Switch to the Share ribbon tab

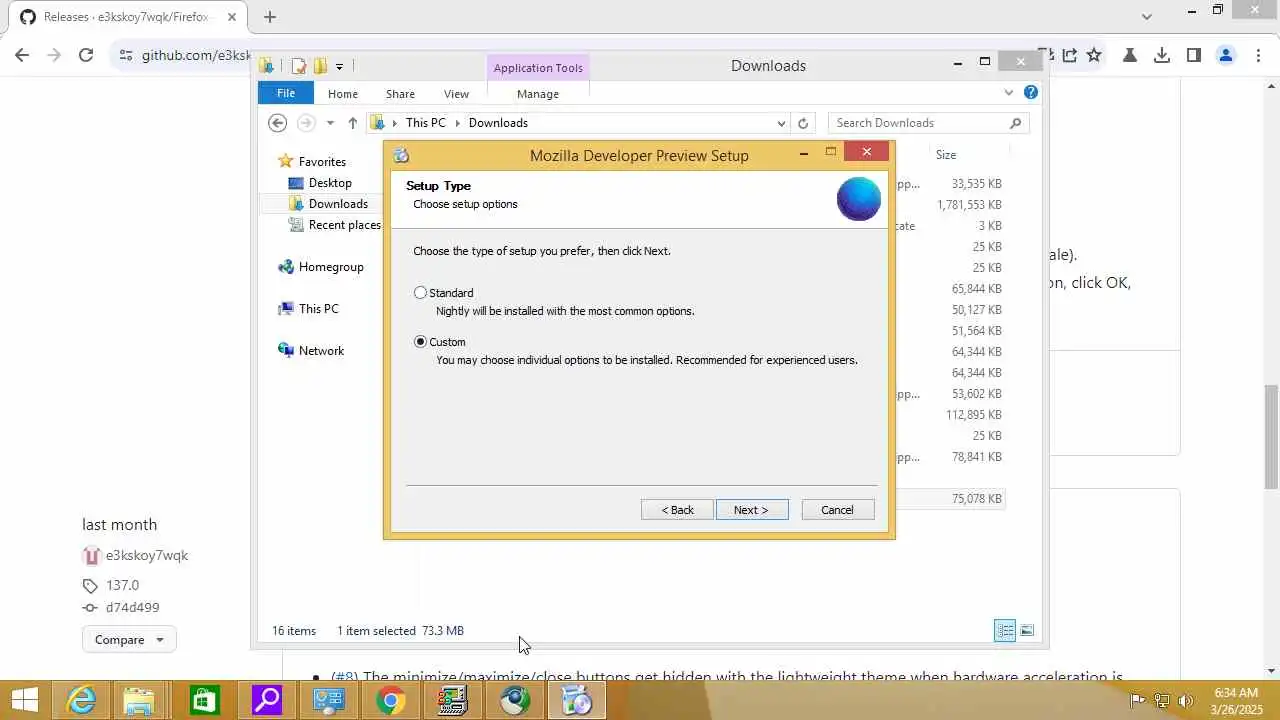pyautogui.click(x=400, y=94)
